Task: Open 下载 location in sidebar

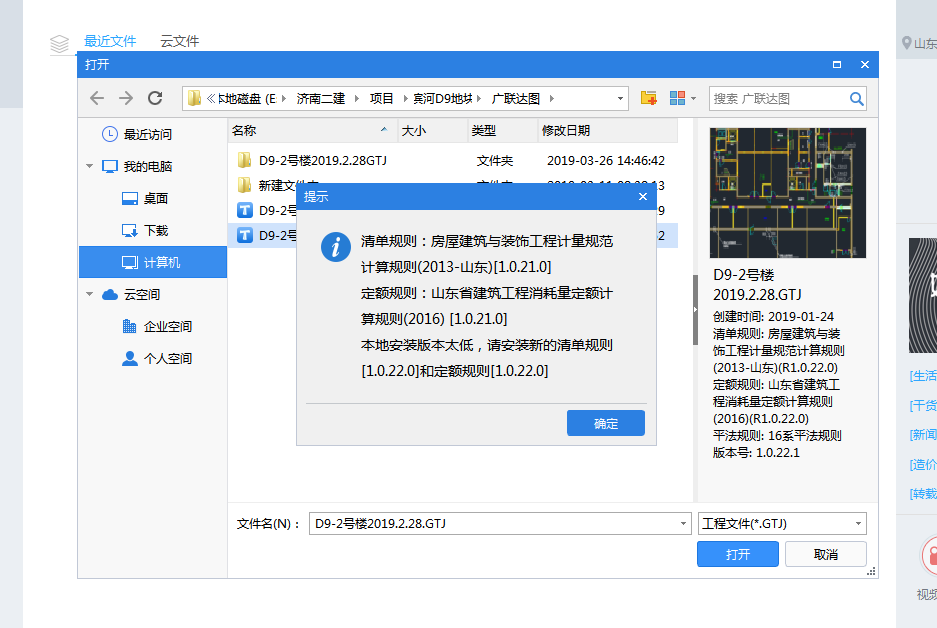Action: (x=156, y=231)
